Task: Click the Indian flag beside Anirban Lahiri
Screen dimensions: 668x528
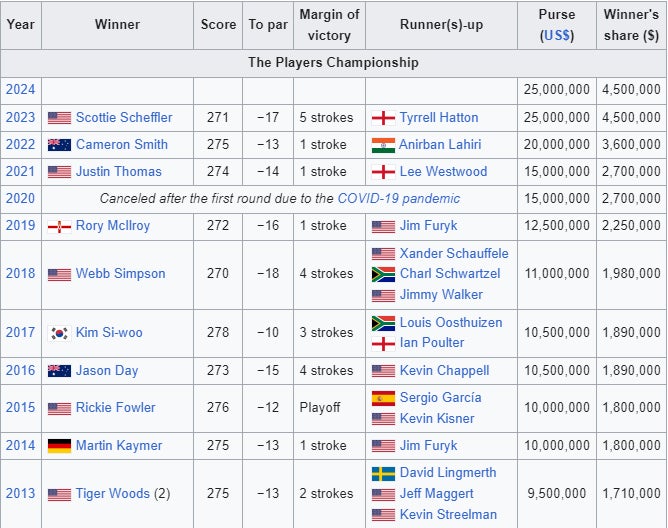Action: 383,144
